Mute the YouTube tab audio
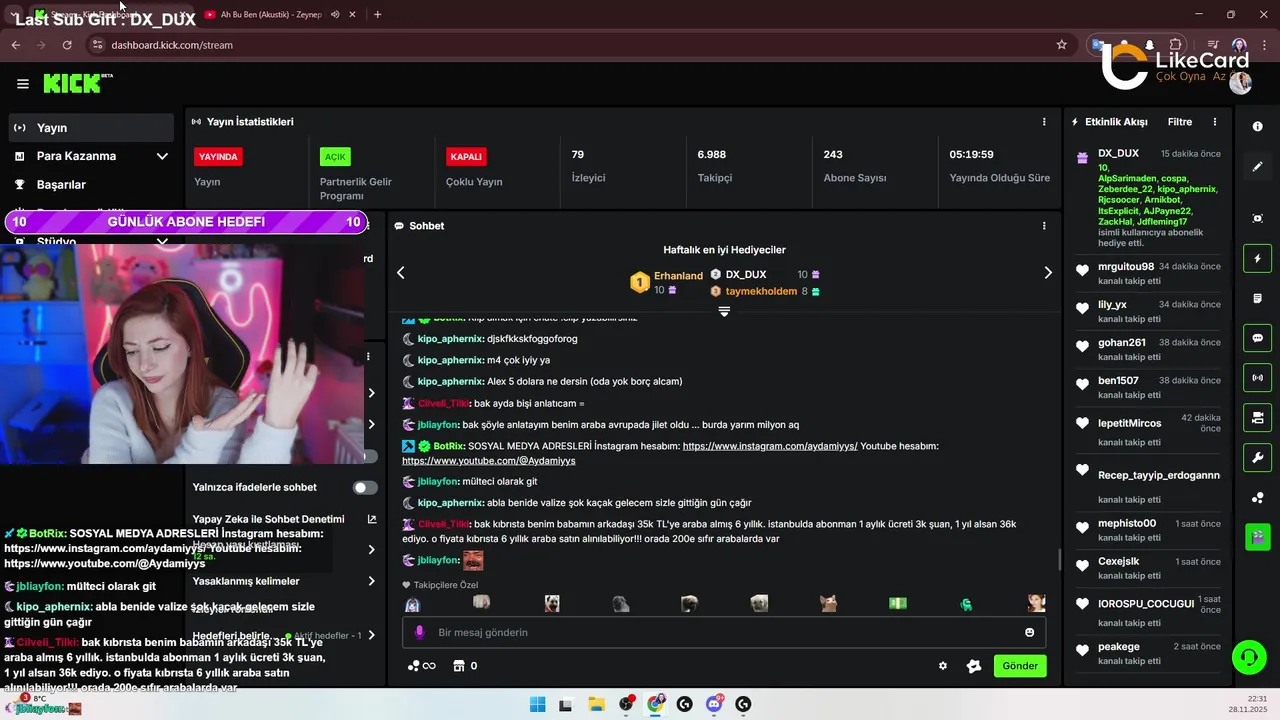The height and width of the screenshot is (720, 1280). [x=335, y=15]
